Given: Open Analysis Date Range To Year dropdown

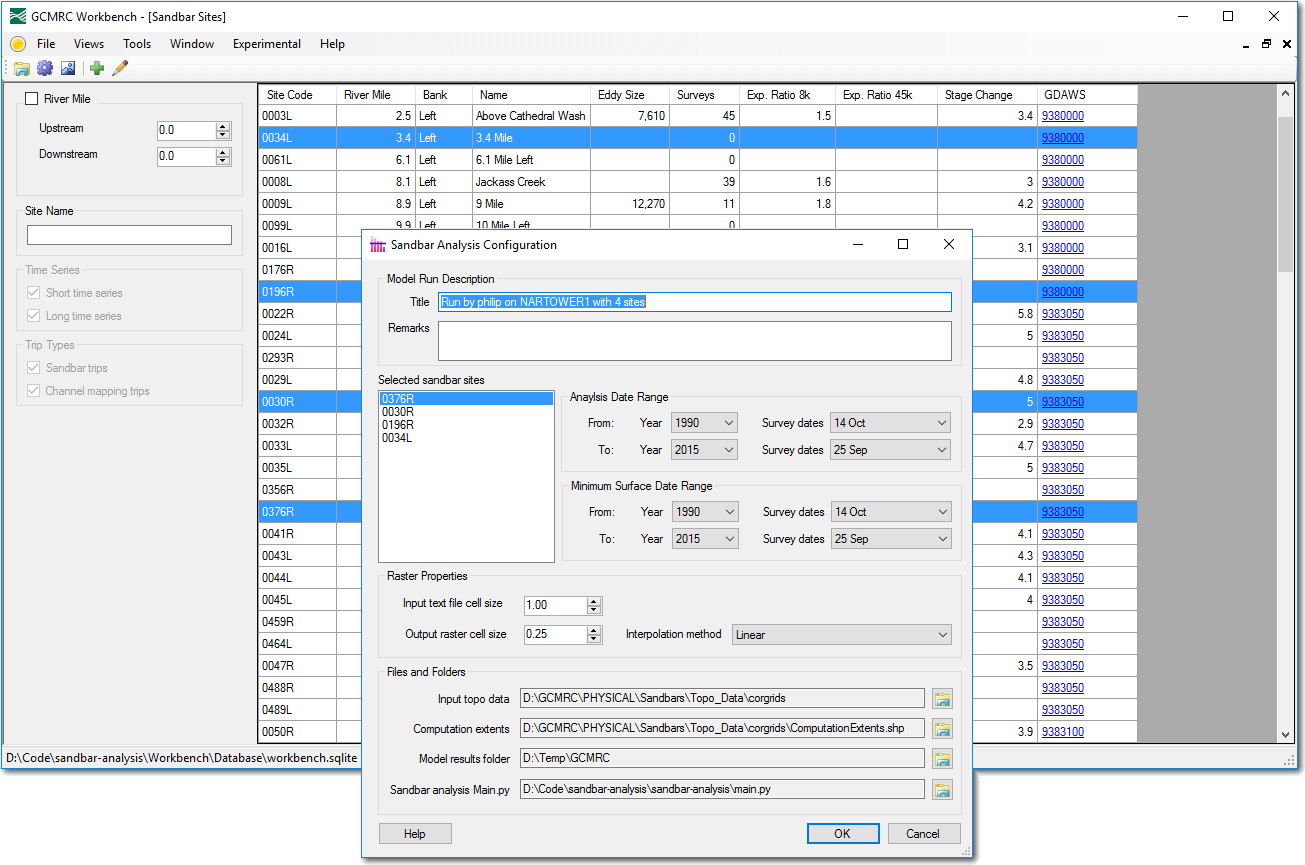Looking at the screenshot, I should [705, 450].
